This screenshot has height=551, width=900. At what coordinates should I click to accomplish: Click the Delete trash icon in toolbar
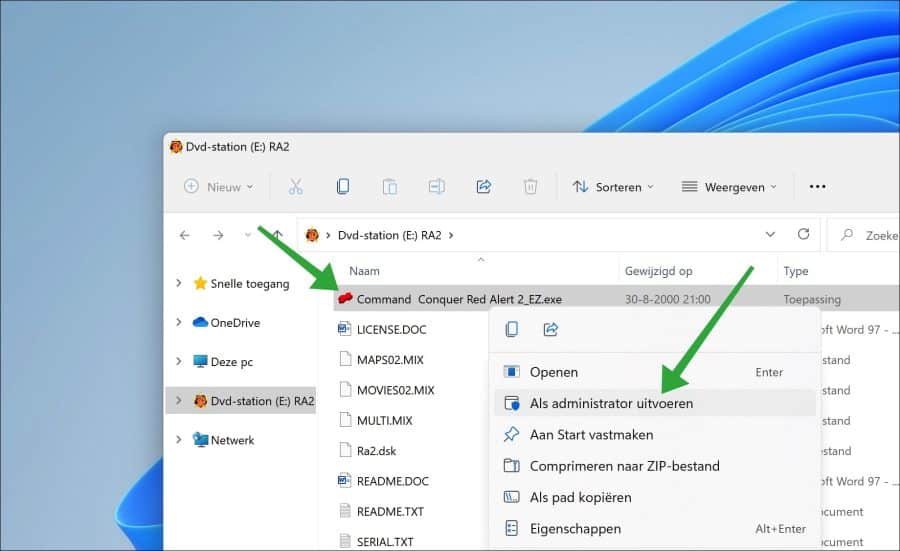pyautogui.click(x=530, y=187)
